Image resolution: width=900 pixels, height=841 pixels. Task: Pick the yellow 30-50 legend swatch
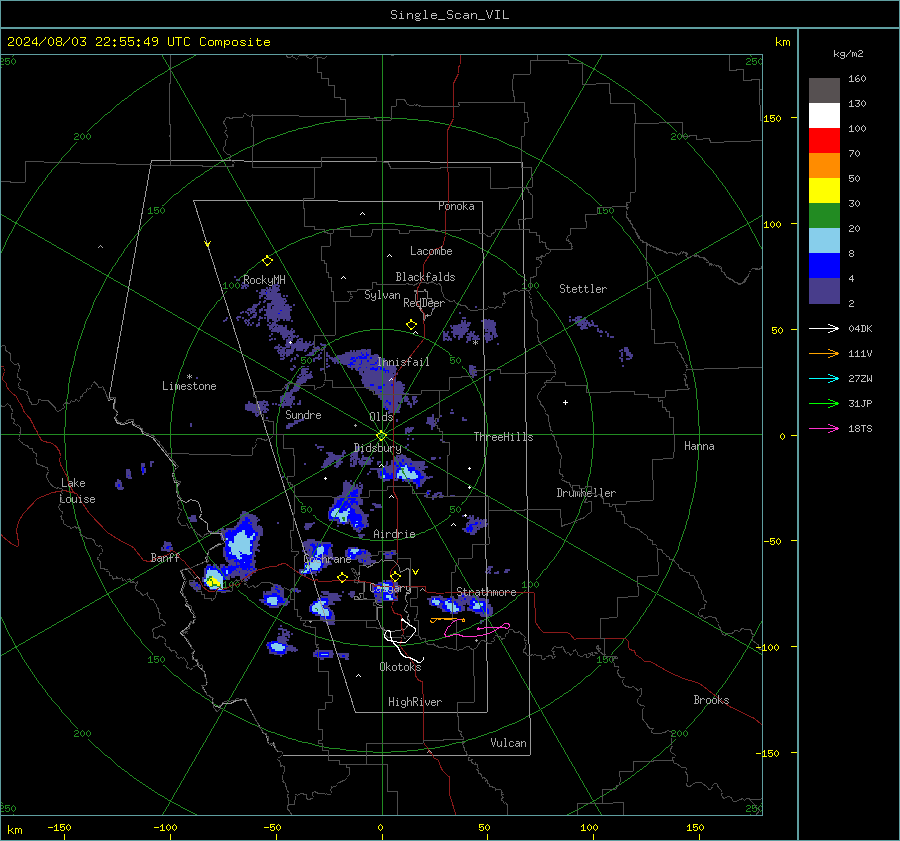pos(824,191)
